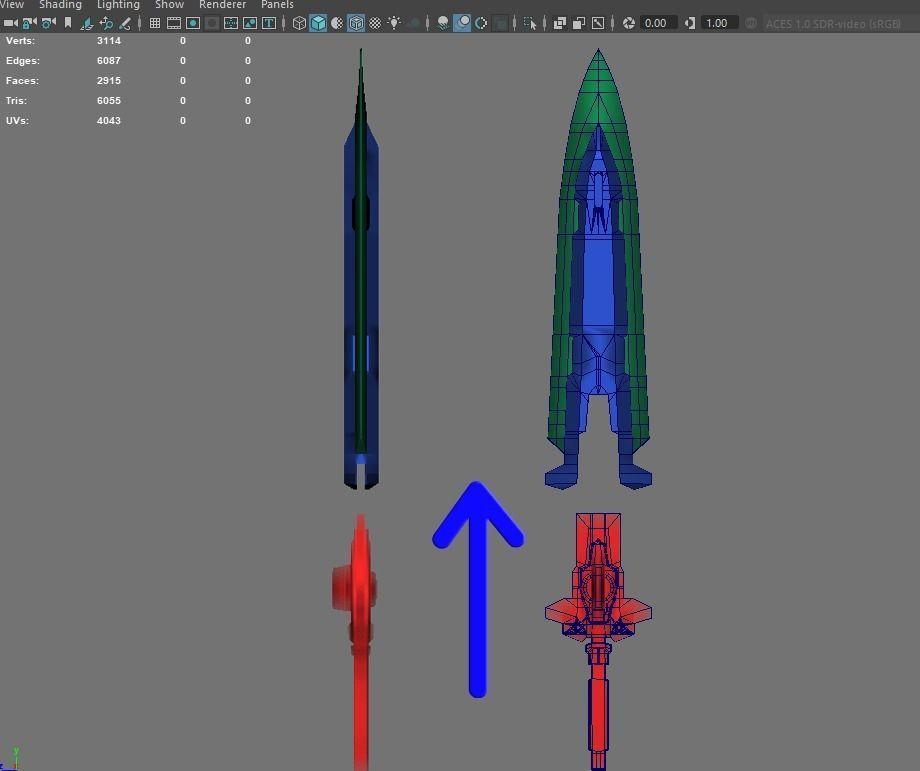Click the Gamma value field 1.00
Viewport: 920px width, 771px height.
719,23
